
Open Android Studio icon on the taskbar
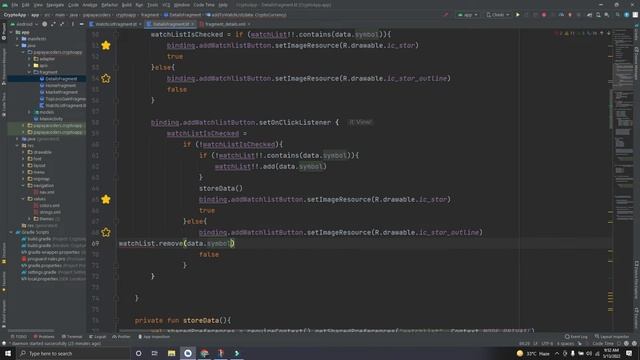click(188, 353)
